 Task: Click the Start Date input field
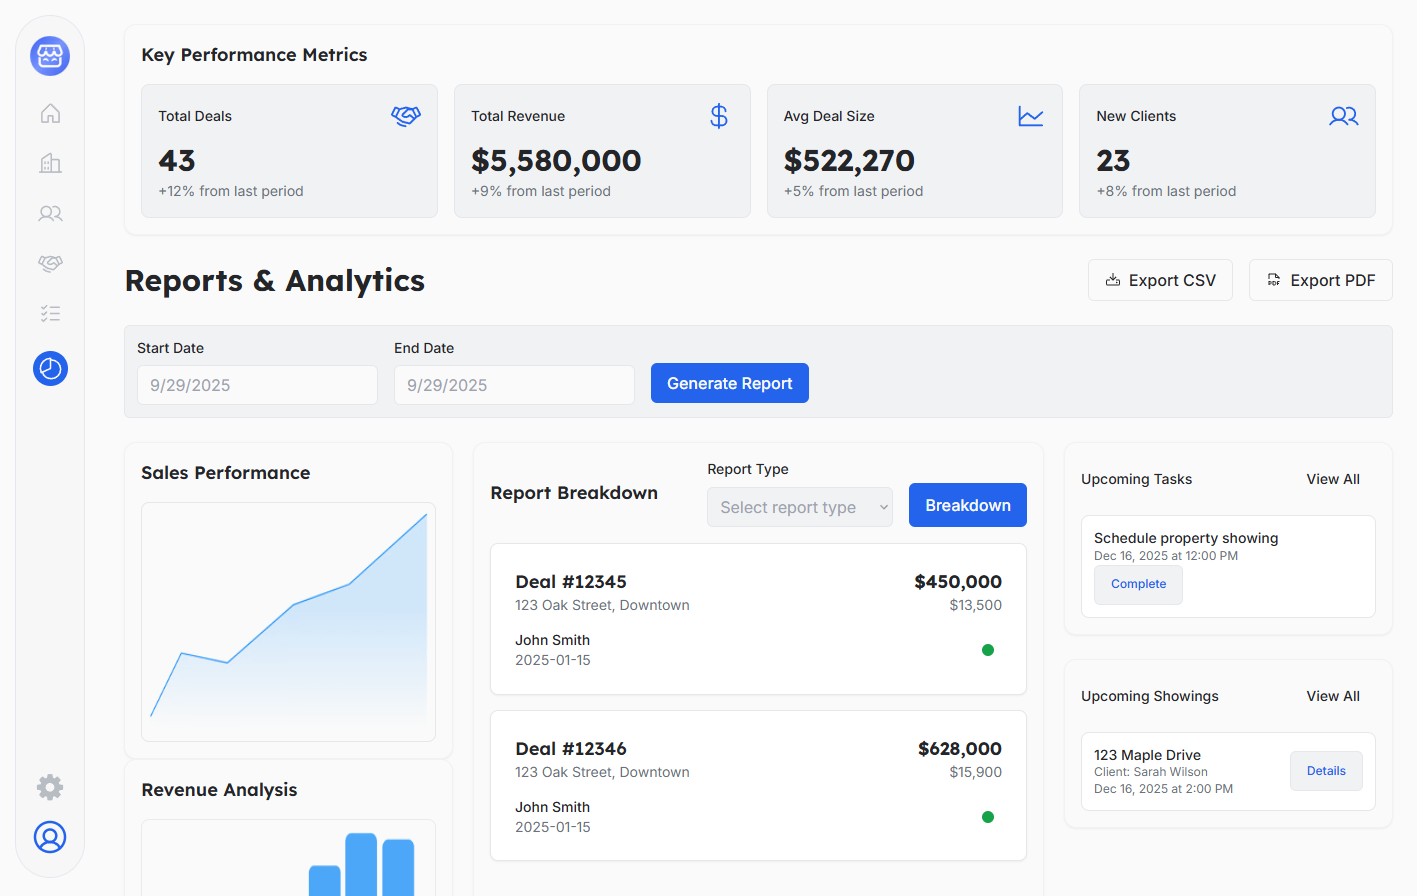coord(257,385)
